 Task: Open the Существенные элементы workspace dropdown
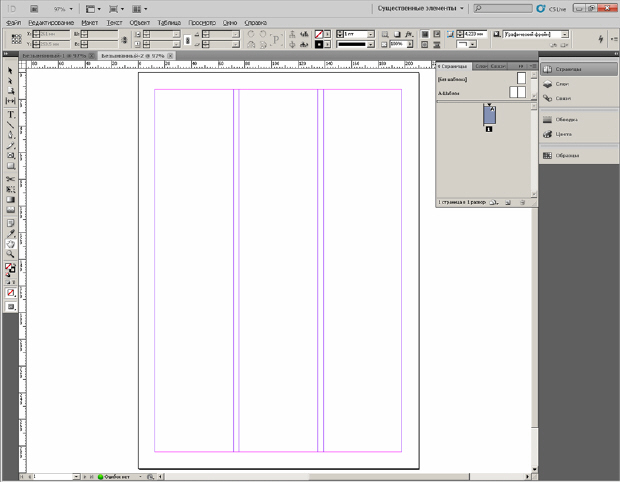(420, 8)
